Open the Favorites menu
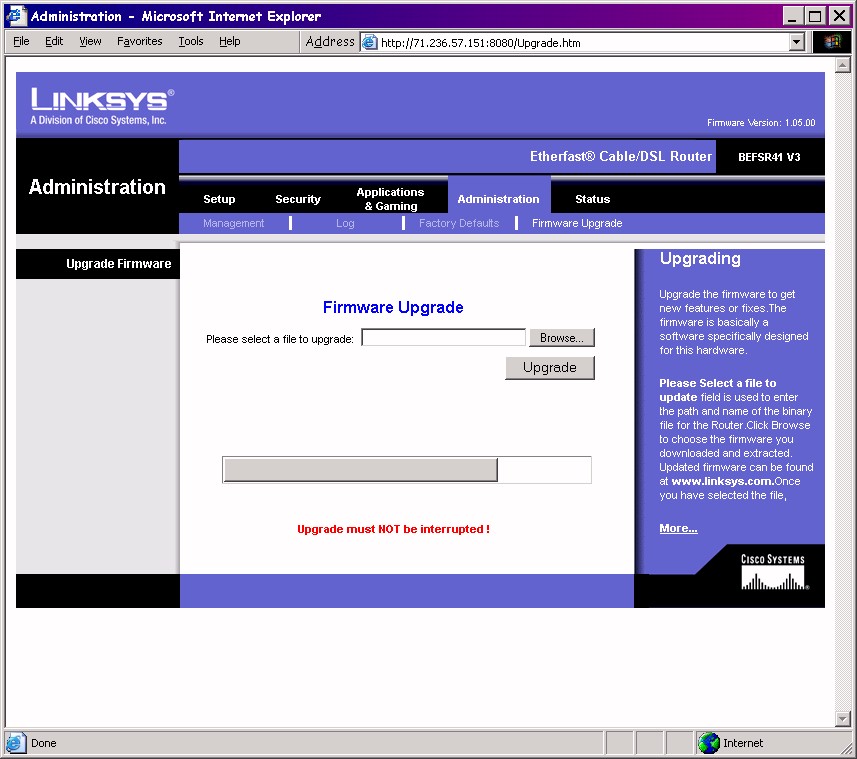This screenshot has width=857, height=759. click(139, 41)
